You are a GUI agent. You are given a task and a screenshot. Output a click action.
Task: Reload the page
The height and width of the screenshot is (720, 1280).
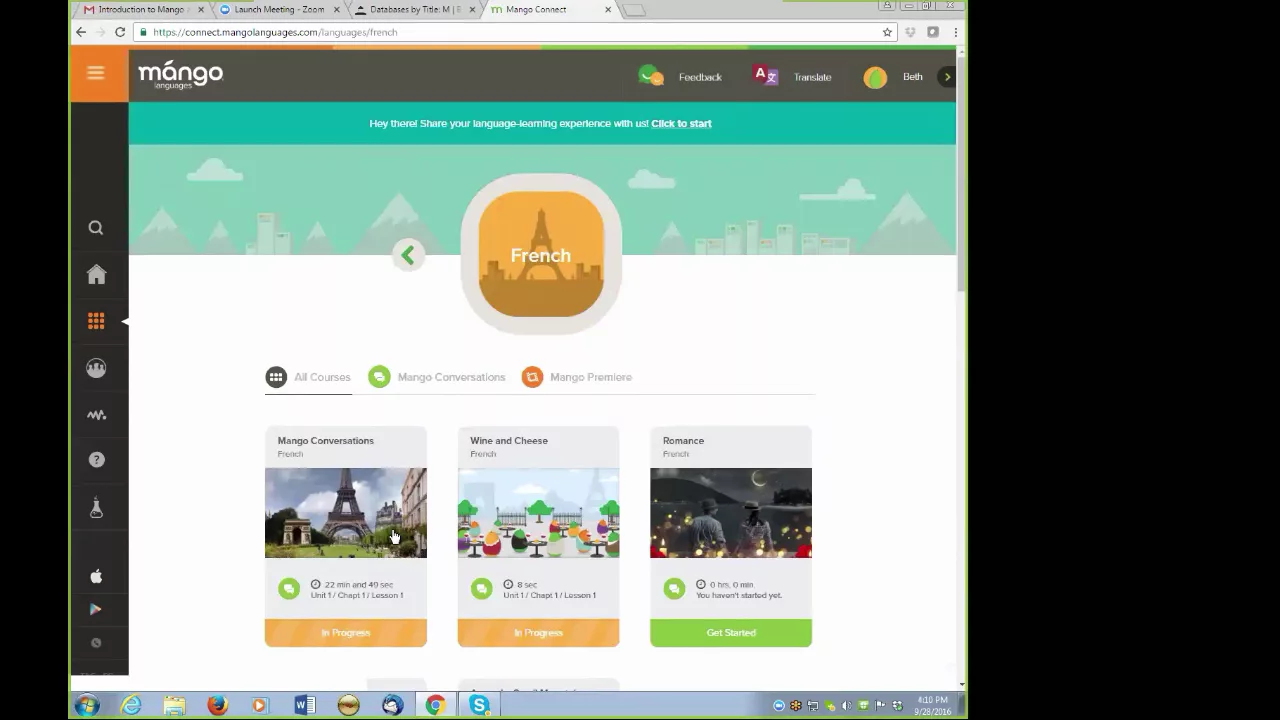(x=120, y=32)
